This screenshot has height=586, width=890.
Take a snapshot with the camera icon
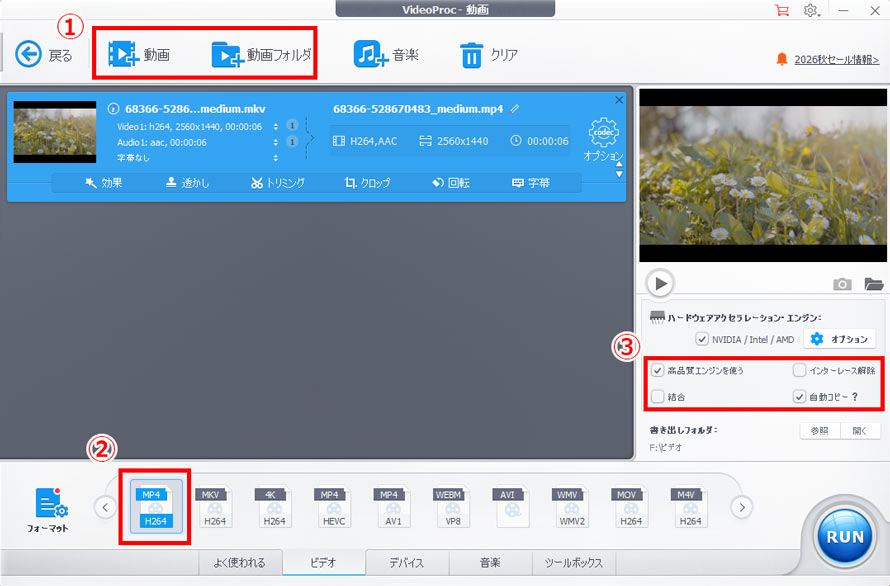tap(842, 283)
